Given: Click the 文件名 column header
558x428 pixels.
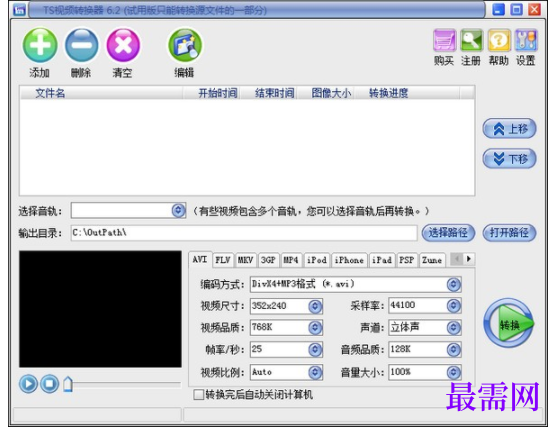Looking at the screenshot, I should [x=101, y=93].
